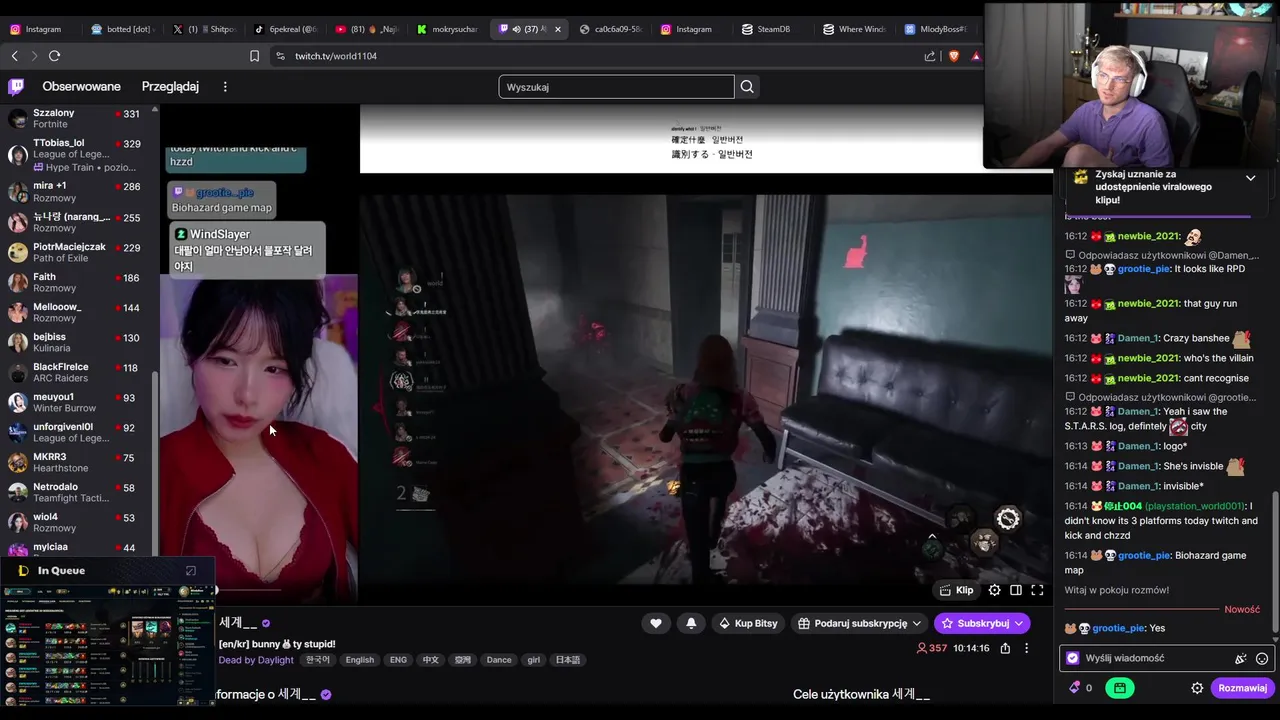Switch to the Where Winds browser tab
Image resolution: width=1280 pixels, height=720 pixels.
[853, 29]
